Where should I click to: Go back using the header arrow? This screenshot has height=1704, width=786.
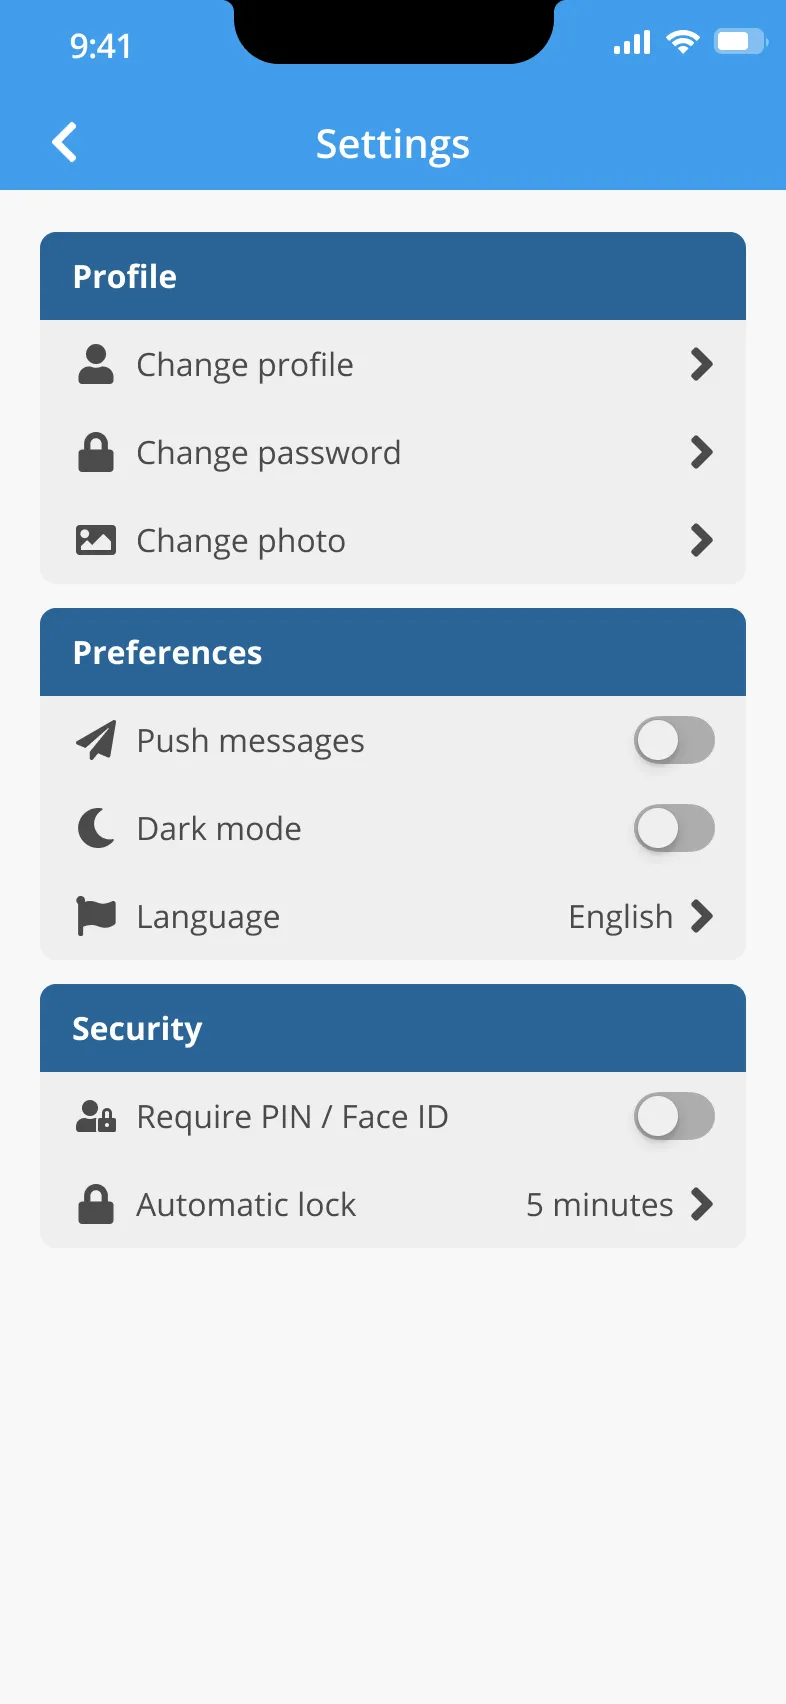[65, 142]
